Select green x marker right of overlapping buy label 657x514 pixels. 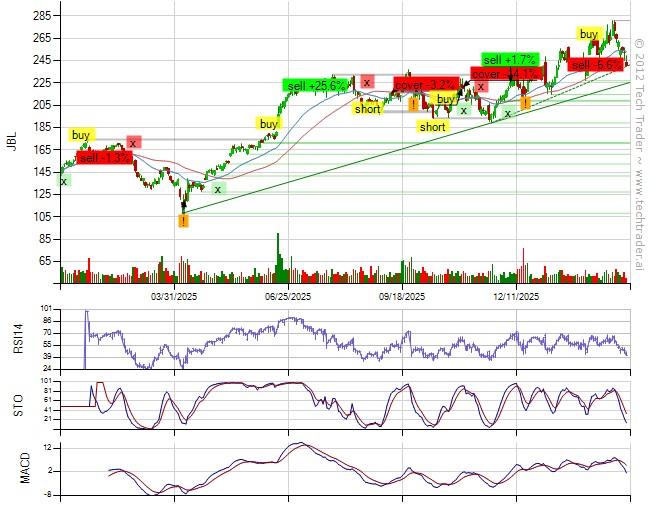(463, 110)
